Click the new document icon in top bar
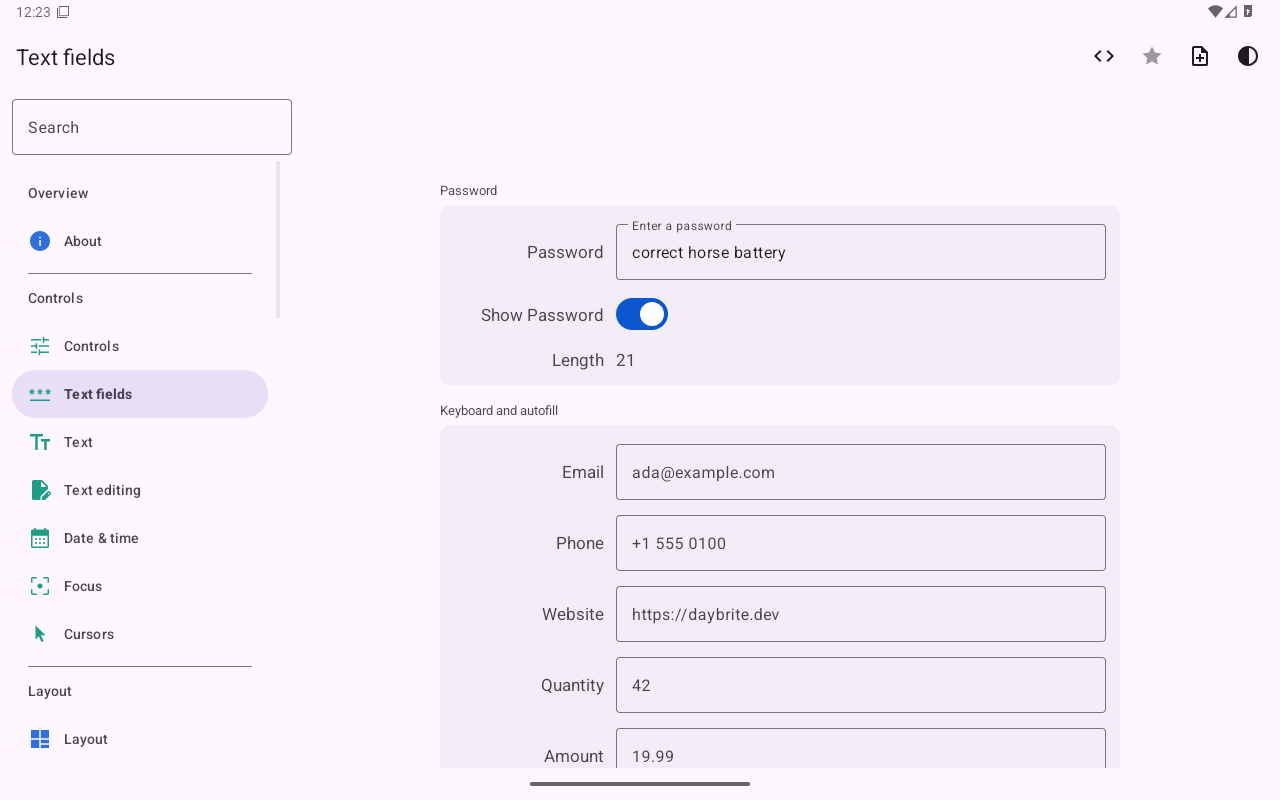Screen dimensions: 1280x800 [1200, 56]
